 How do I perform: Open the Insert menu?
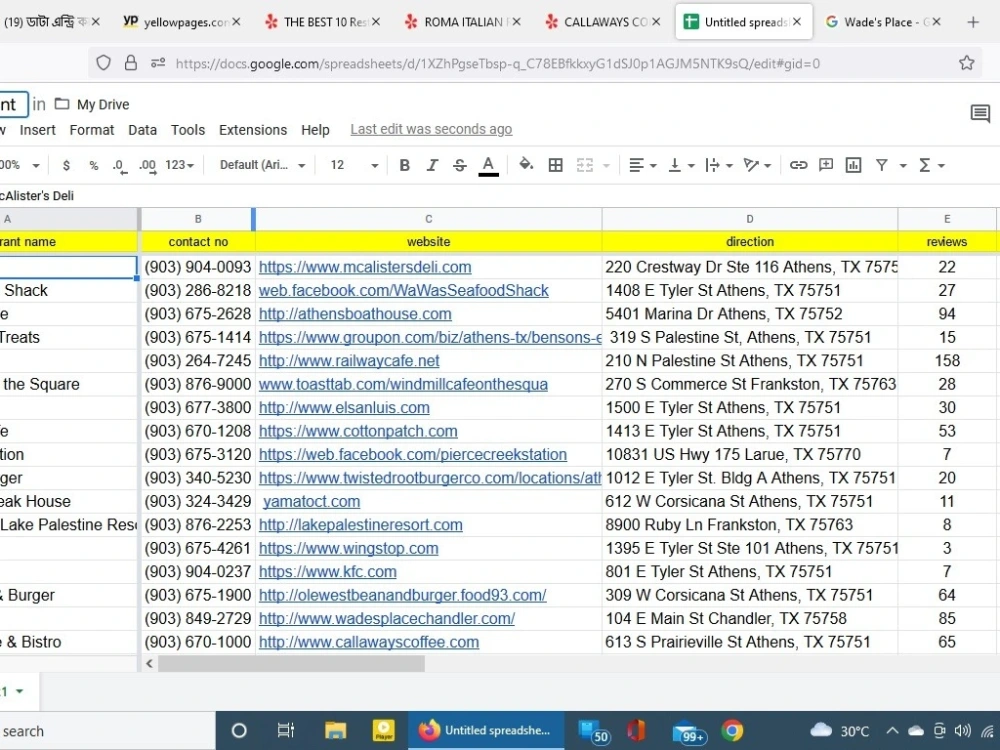[38, 130]
